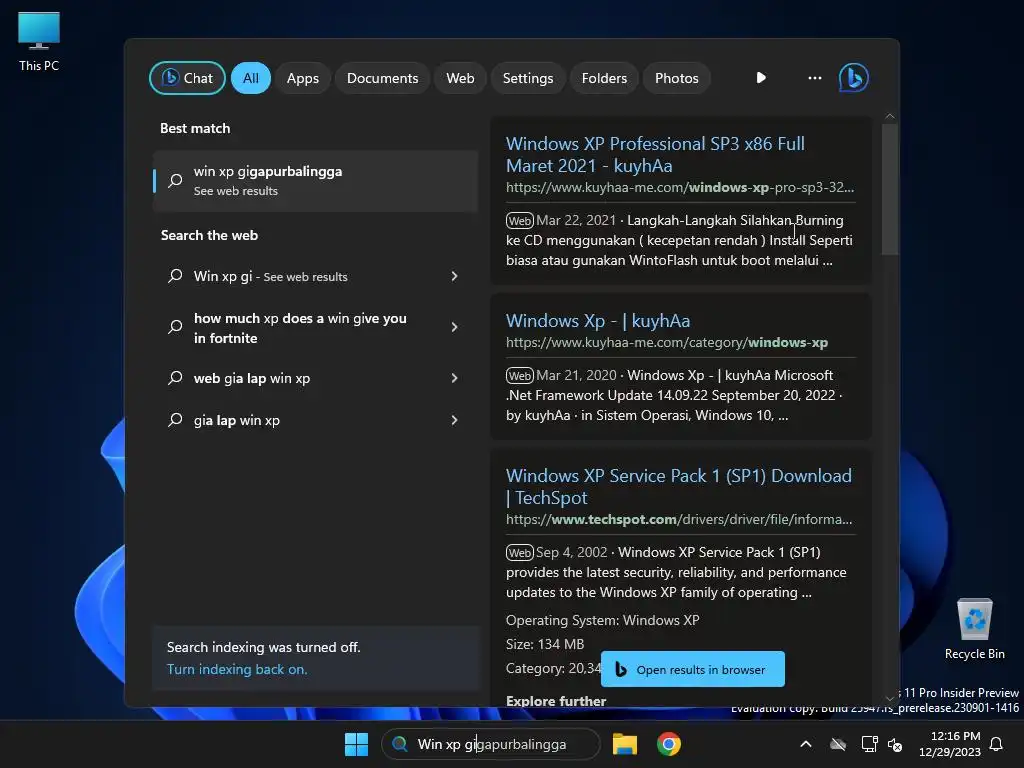Select the Recycle Bin desktop icon
This screenshot has width=1024, height=768.
(x=974, y=629)
